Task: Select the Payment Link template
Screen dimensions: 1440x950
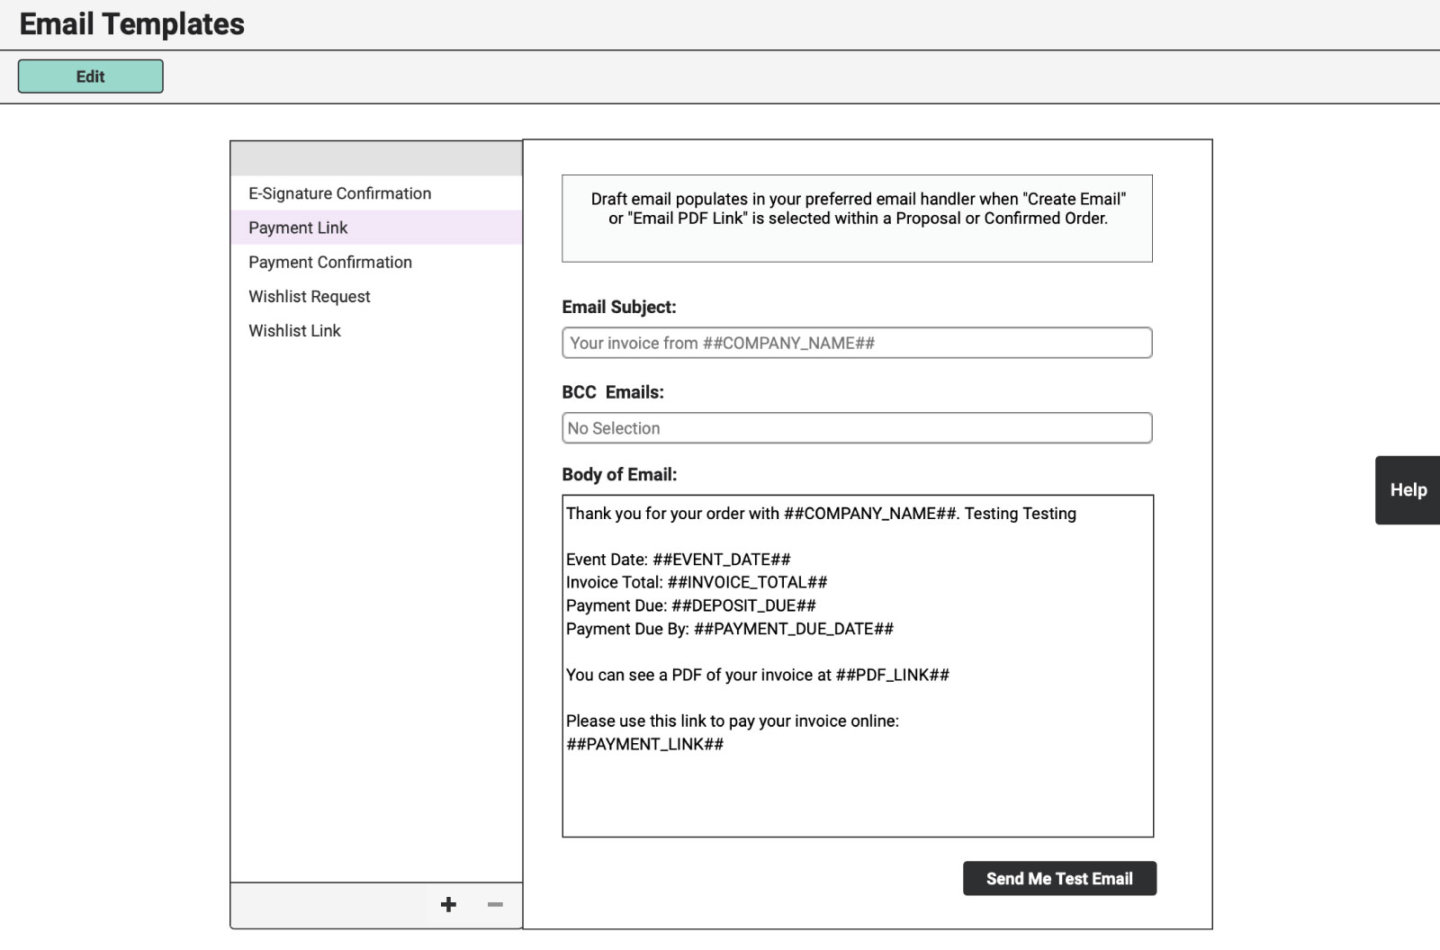Action: 297,227
